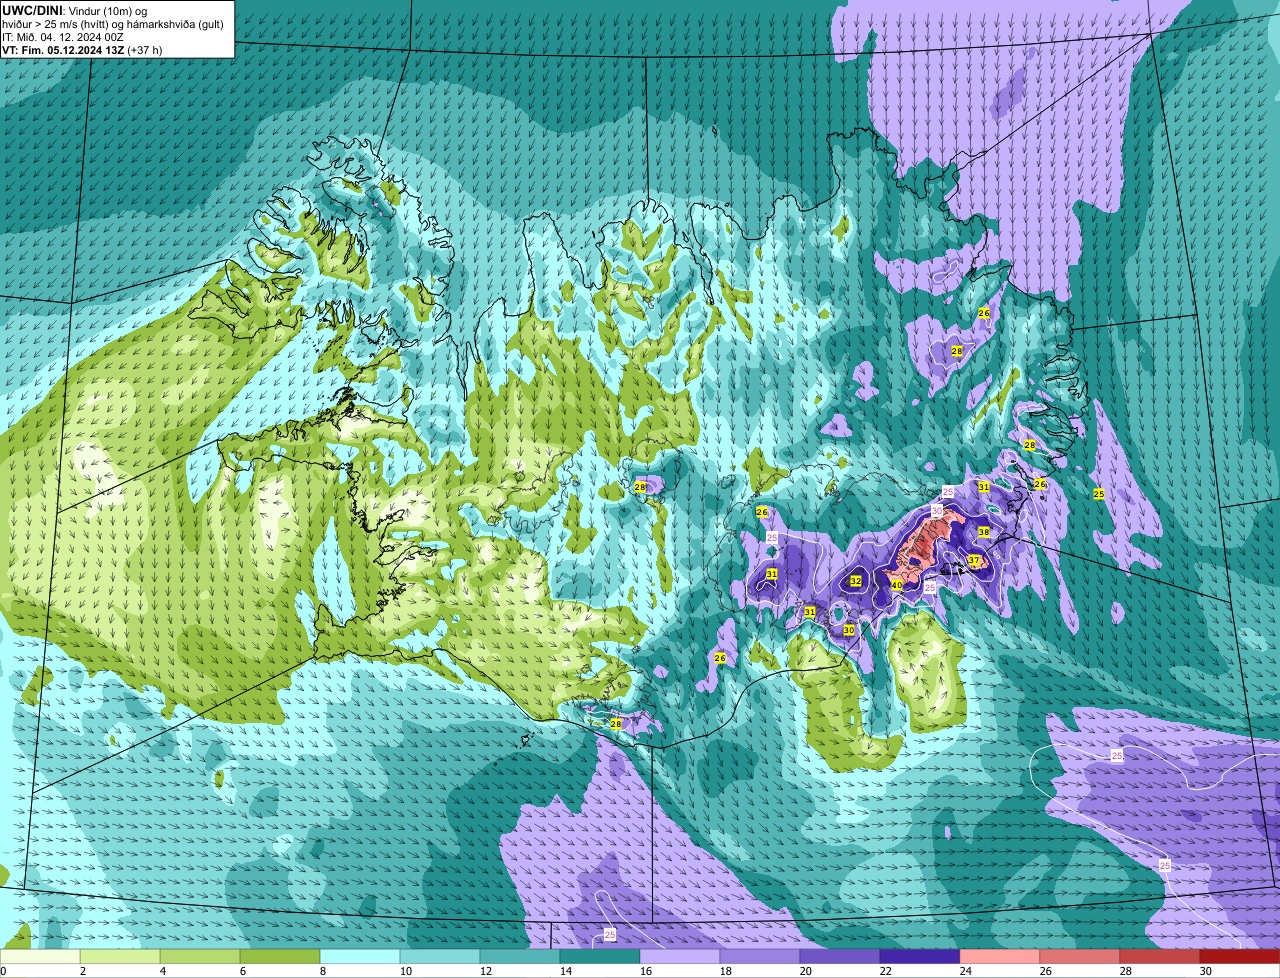Click the yellow 38 gust label
1280x978 pixels.
click(x=984, y=532)
